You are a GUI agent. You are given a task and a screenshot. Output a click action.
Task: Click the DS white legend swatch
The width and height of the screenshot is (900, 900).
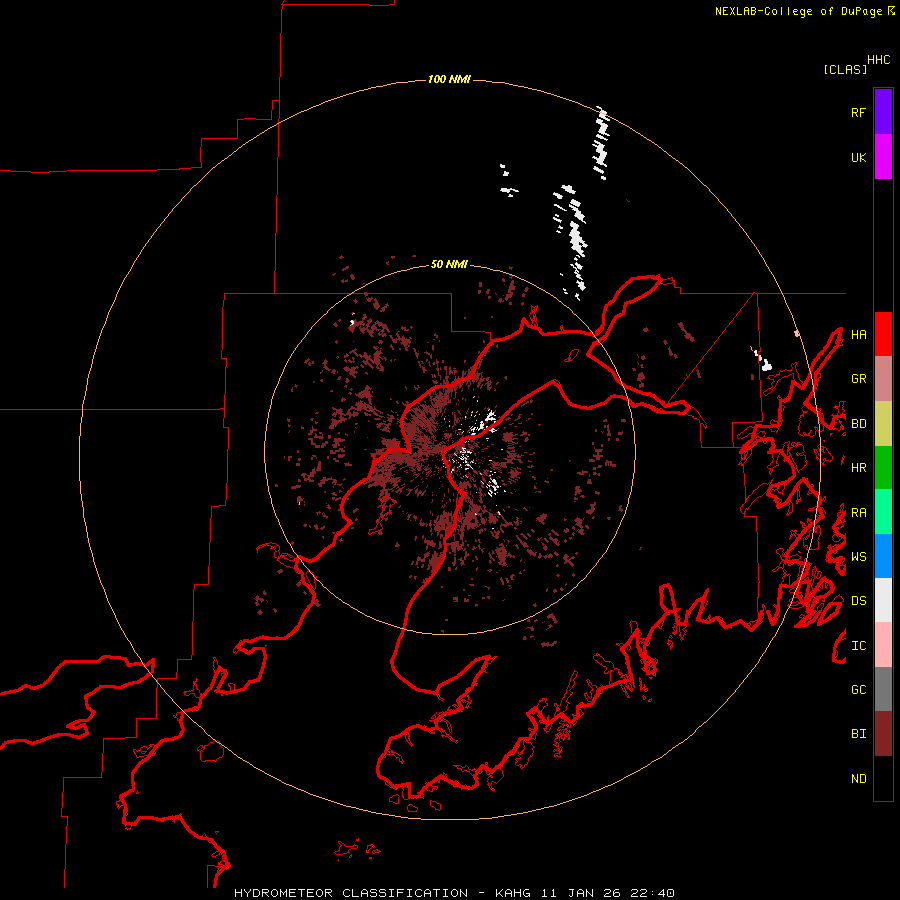tap(883, 600)
